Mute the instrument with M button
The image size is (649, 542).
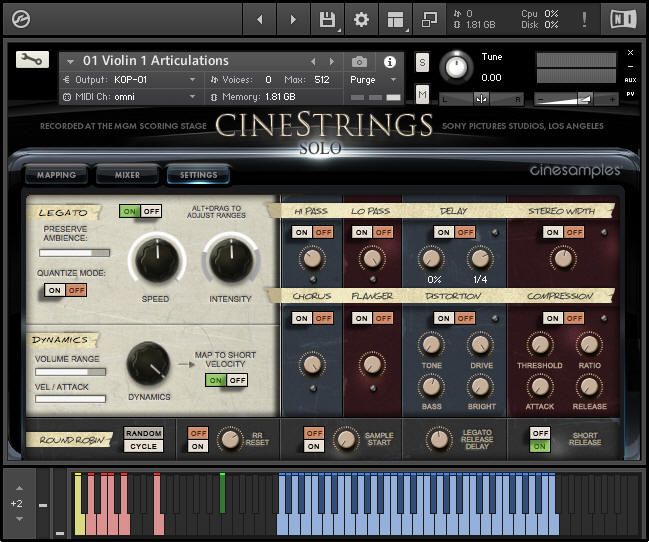[x=422, y=95]
